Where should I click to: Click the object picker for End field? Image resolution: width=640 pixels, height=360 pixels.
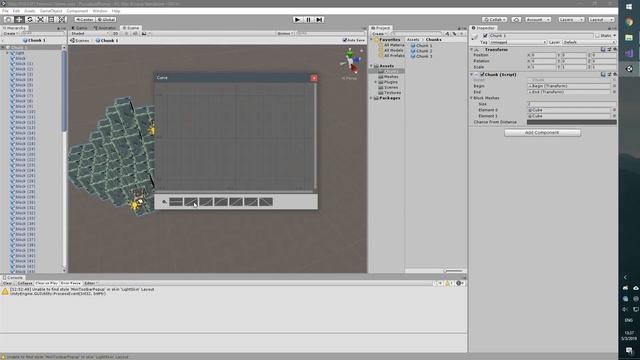coord(614,92)
